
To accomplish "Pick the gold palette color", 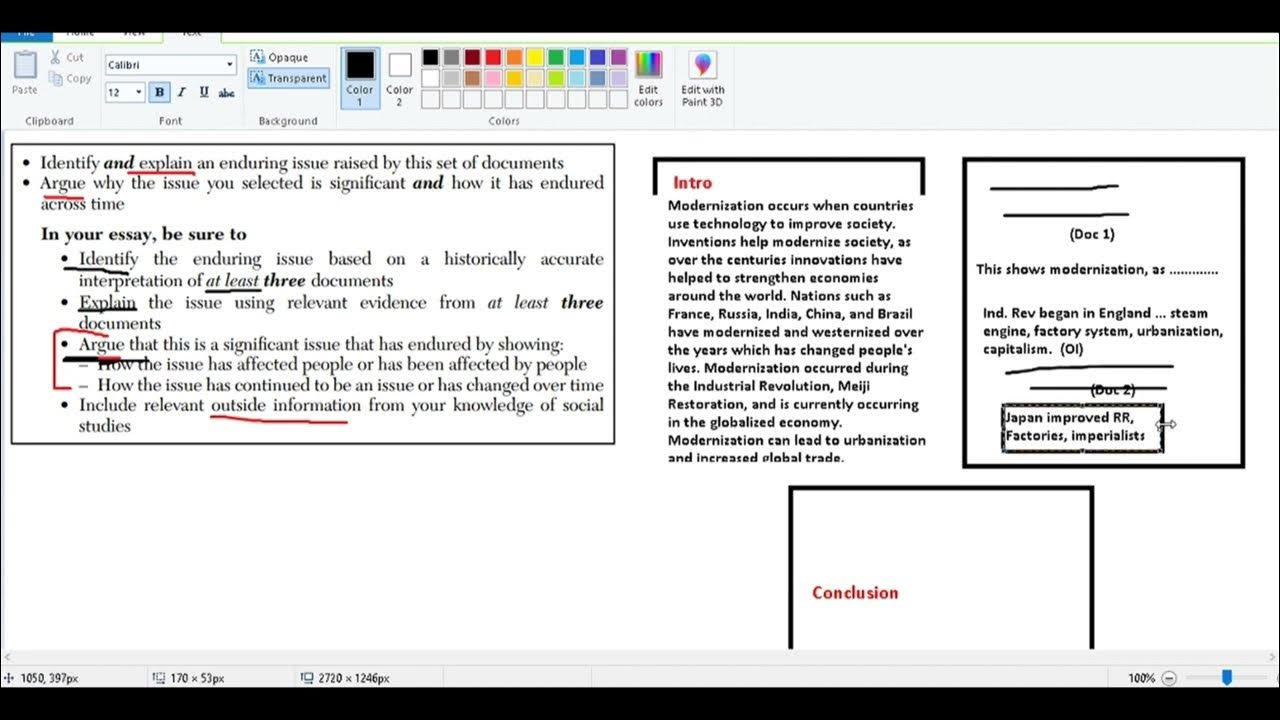I will pos(514,78).
